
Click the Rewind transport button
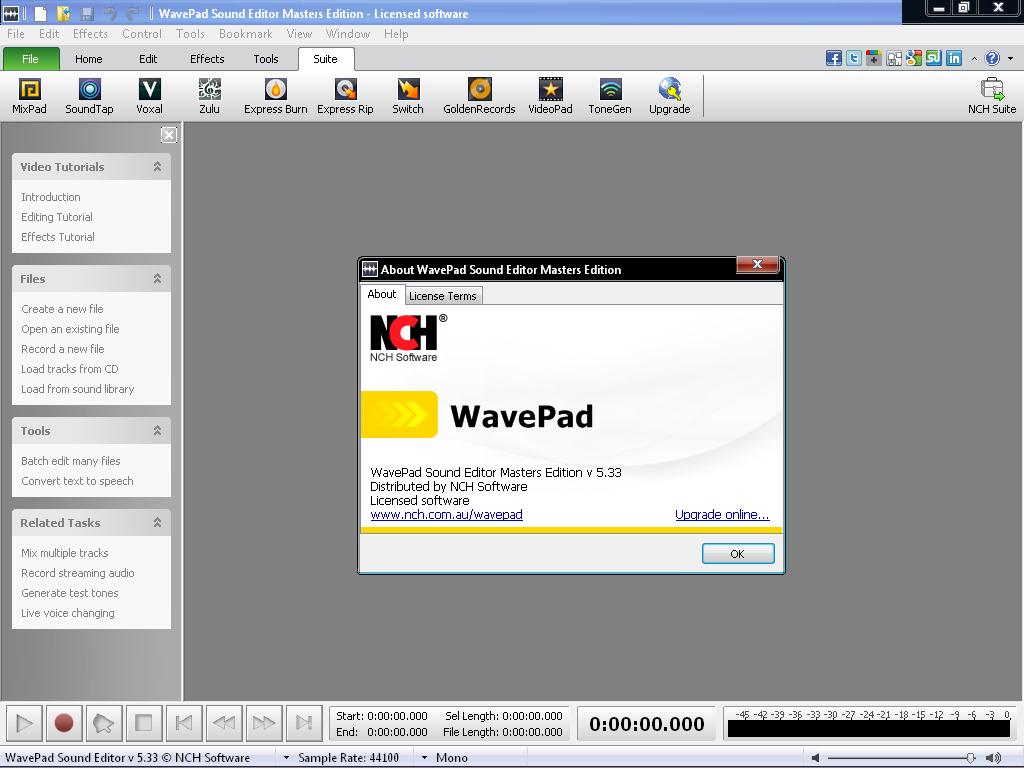(224, 723)
